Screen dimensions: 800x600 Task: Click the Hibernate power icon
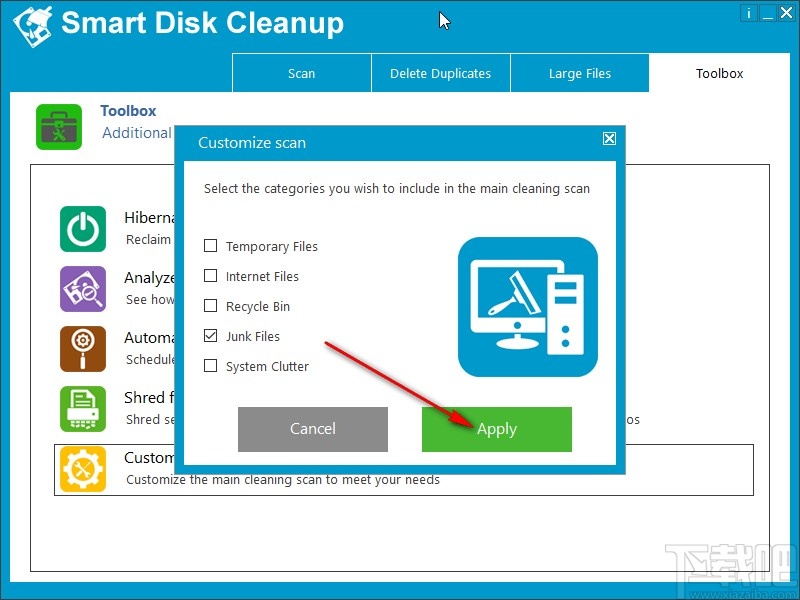point(83,229)
